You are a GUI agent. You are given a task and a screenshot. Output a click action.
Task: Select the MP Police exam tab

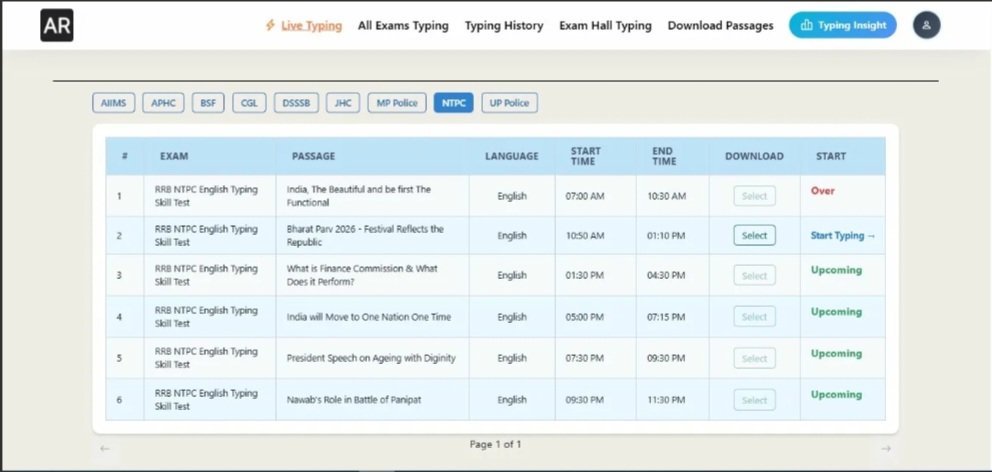click(397, 103)
